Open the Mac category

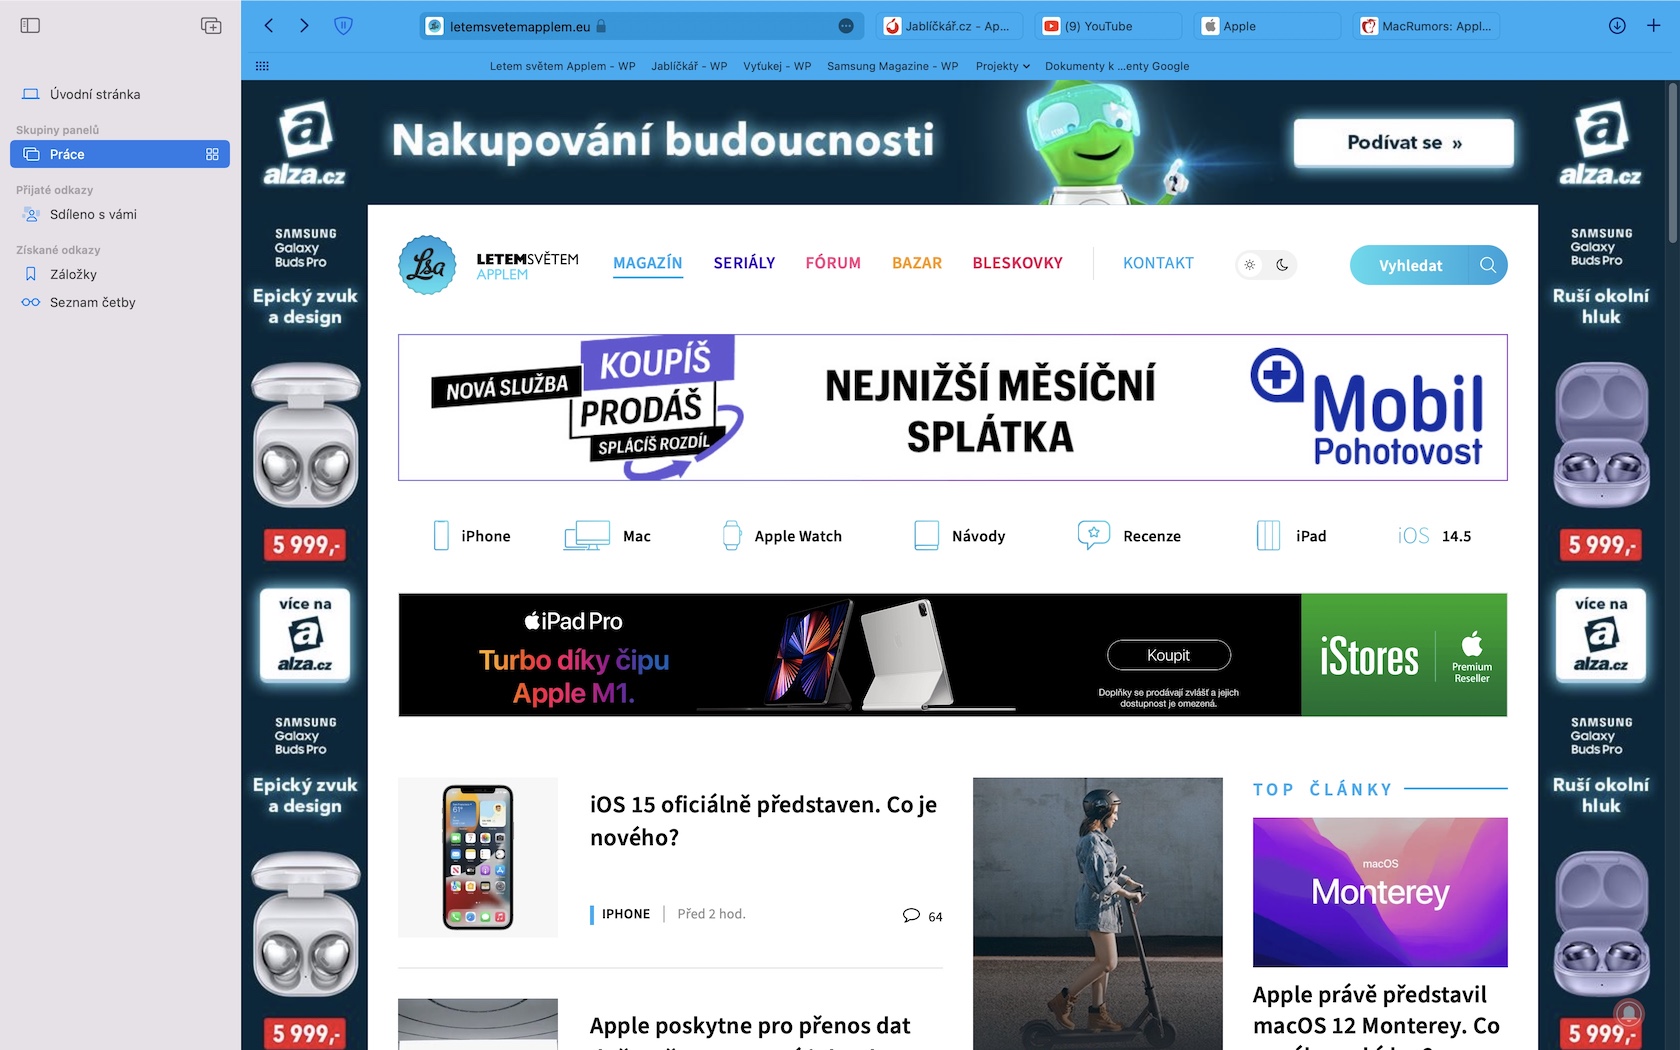[x=607, y=536]
